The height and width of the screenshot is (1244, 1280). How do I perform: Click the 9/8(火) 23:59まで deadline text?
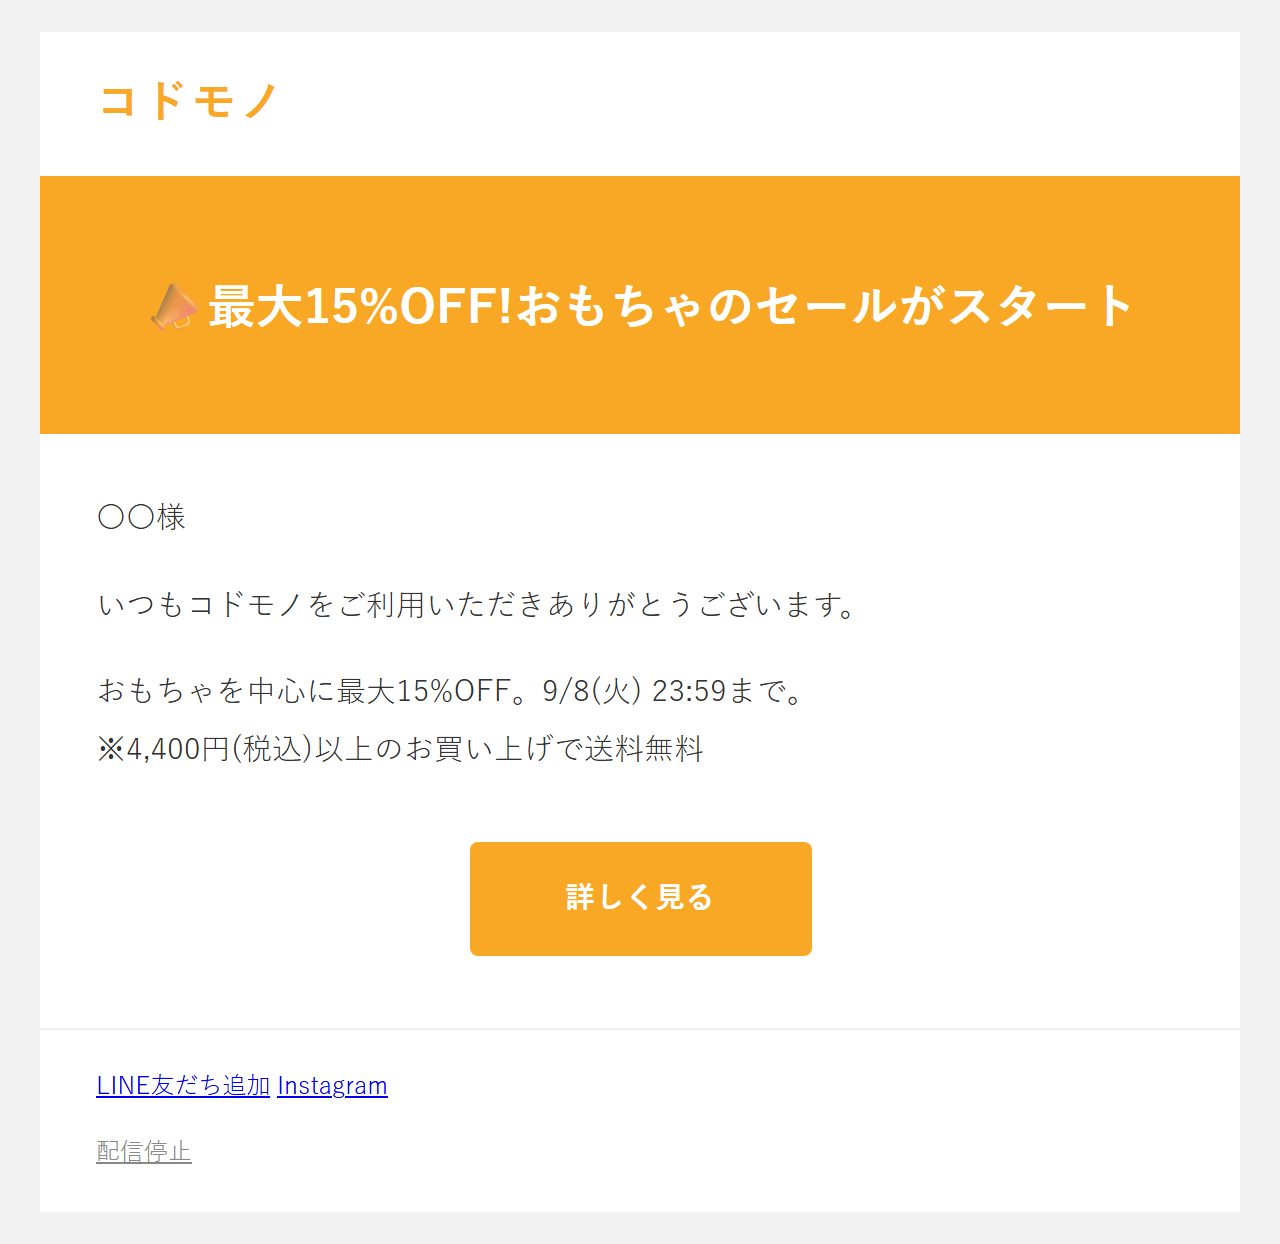pos(673,691)
